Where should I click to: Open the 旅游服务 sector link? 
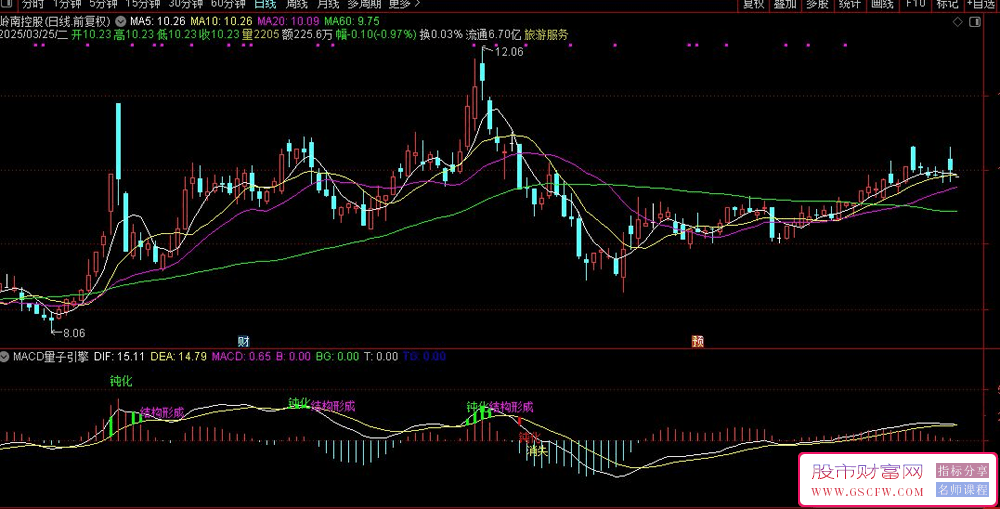click(x=546, y=34)
